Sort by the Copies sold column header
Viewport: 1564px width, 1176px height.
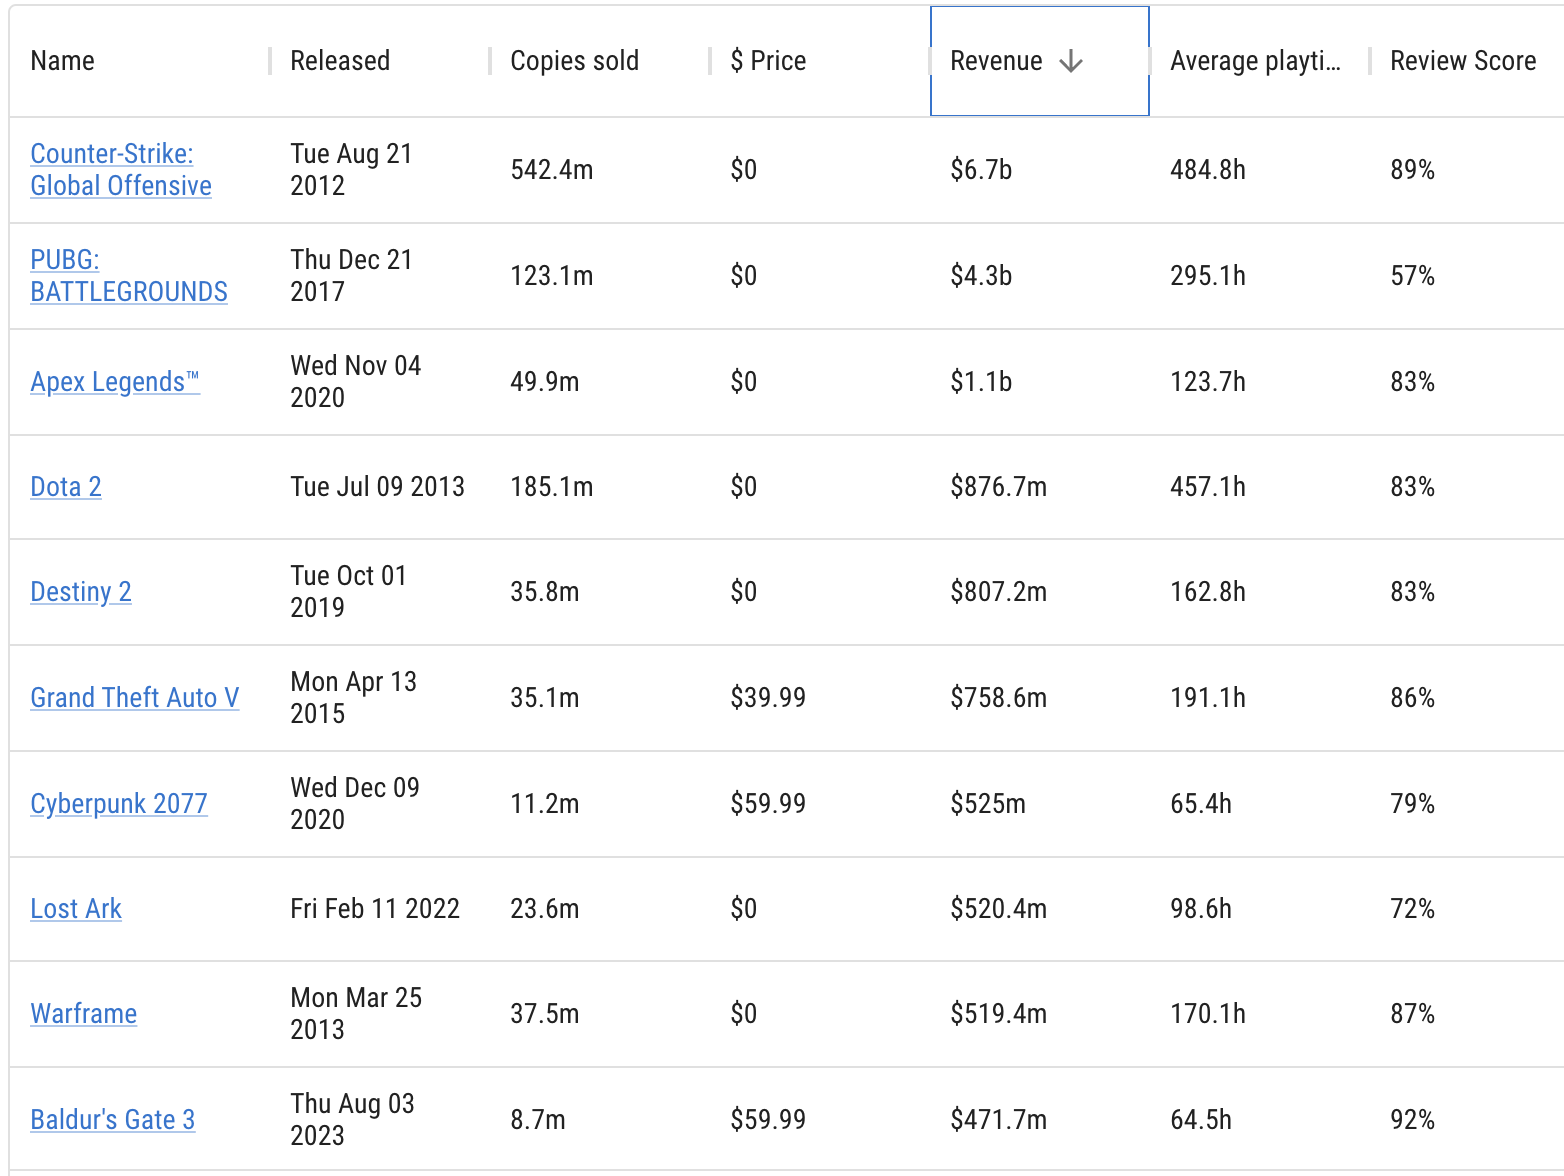574,61
